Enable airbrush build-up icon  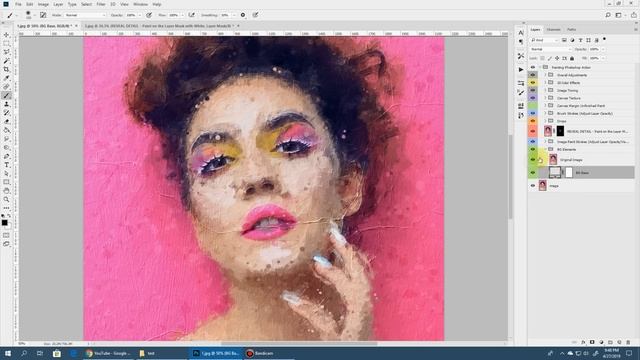pos(191,15)
